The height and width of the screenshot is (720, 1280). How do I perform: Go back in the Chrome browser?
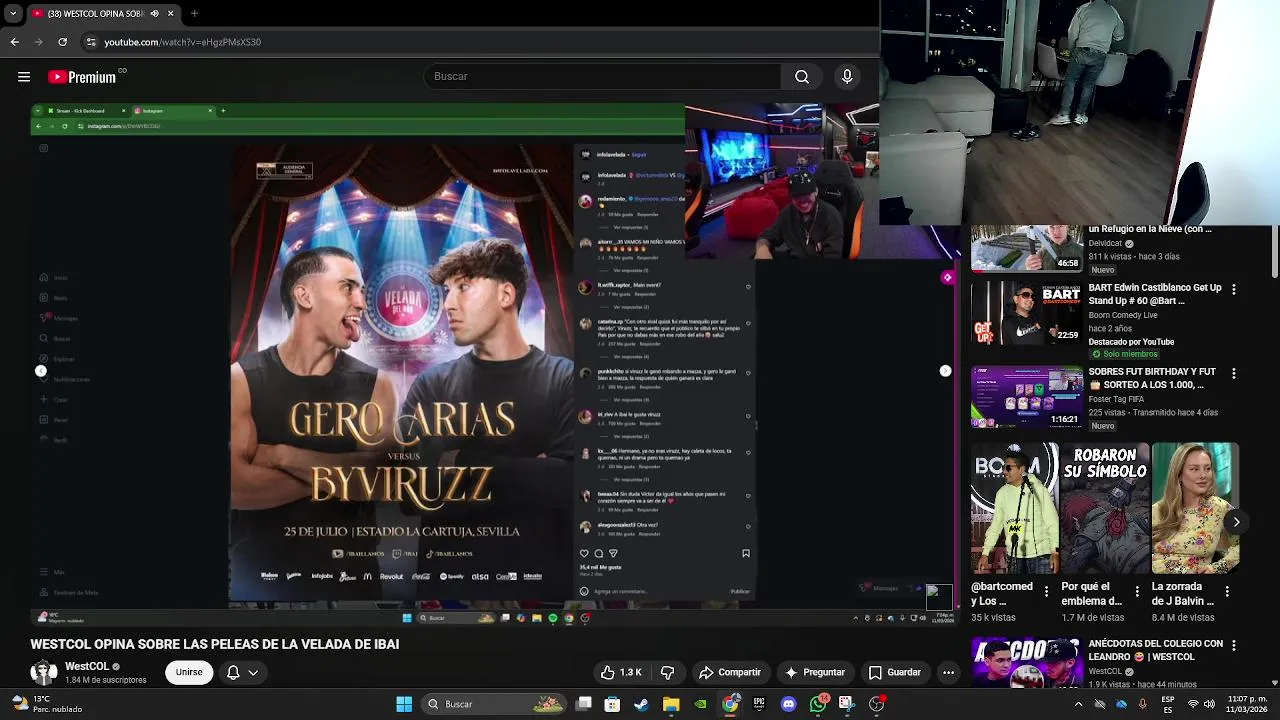(x=14, y=42)
